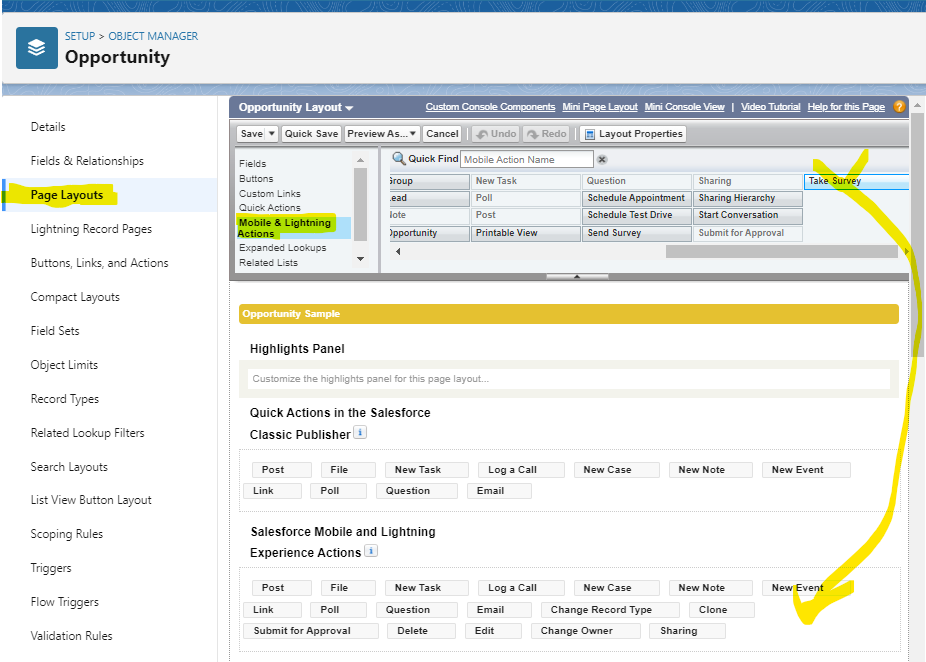The height and width of the screenshot is (662, 926).
Task: Click the palette horizontal scrollbar
Action: pyautogui.click(x=781, y=251)
